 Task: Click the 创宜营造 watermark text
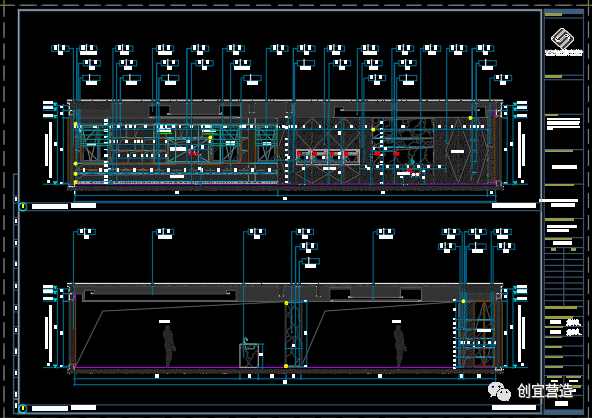[545, 391]
